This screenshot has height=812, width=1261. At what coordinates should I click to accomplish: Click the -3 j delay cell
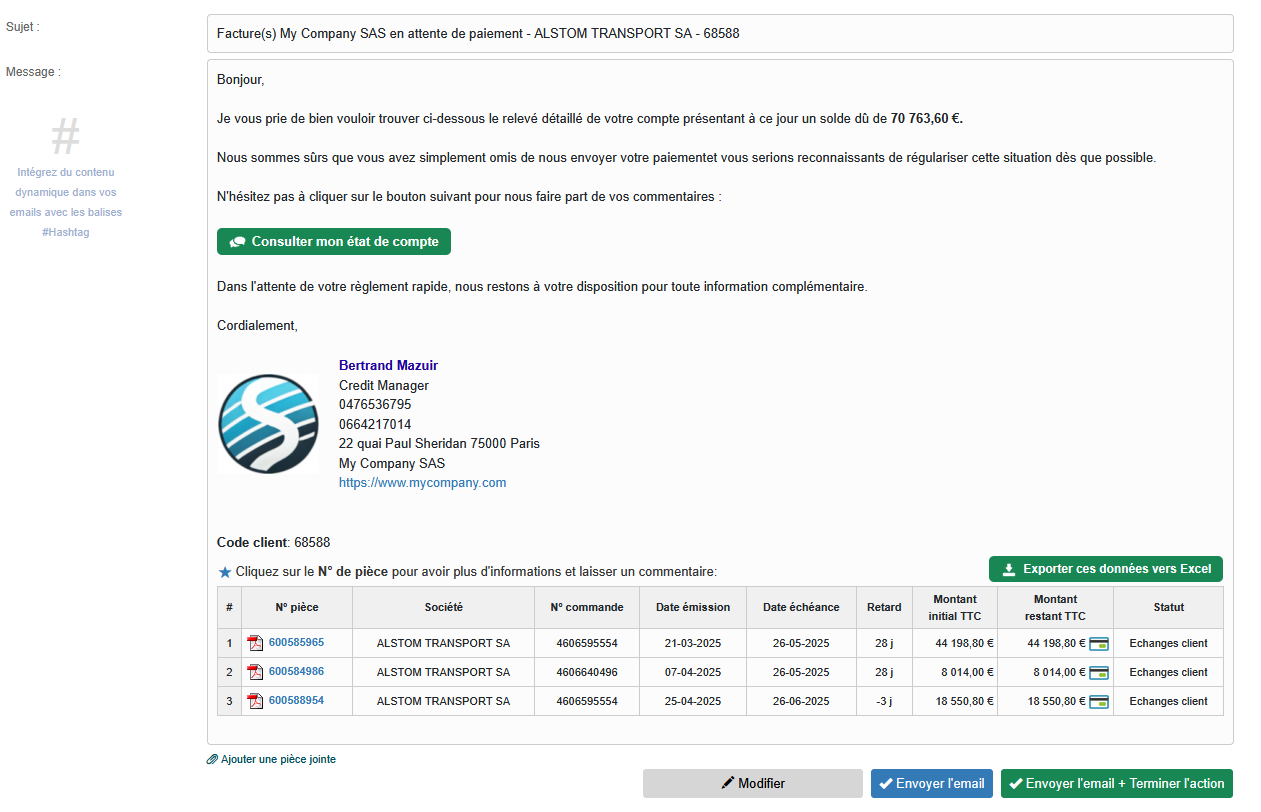tap(884, 701)
